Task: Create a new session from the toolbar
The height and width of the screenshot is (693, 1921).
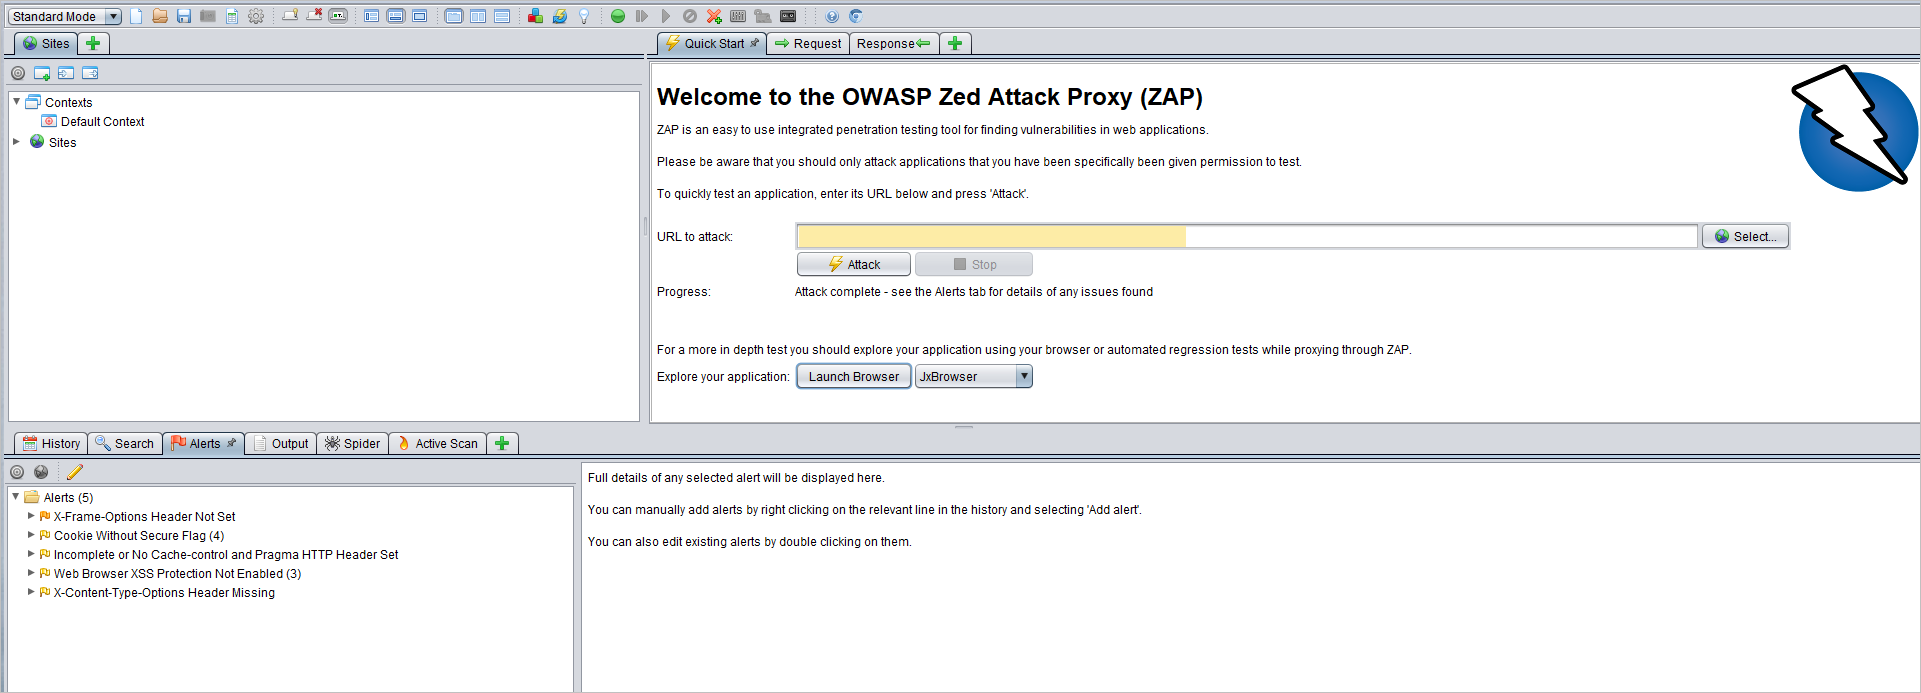Action: click(136, 16)
